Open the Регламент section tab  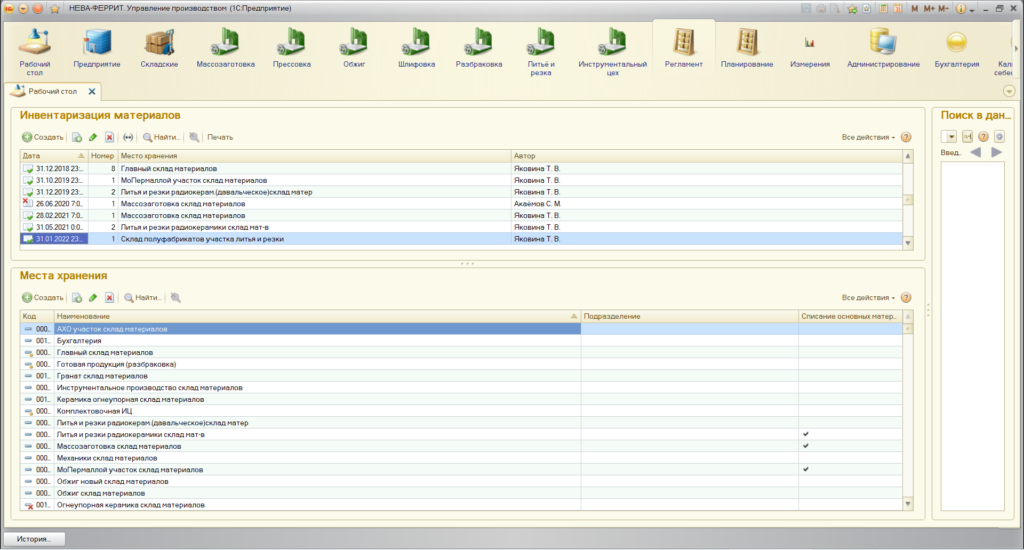pos(684,49)
